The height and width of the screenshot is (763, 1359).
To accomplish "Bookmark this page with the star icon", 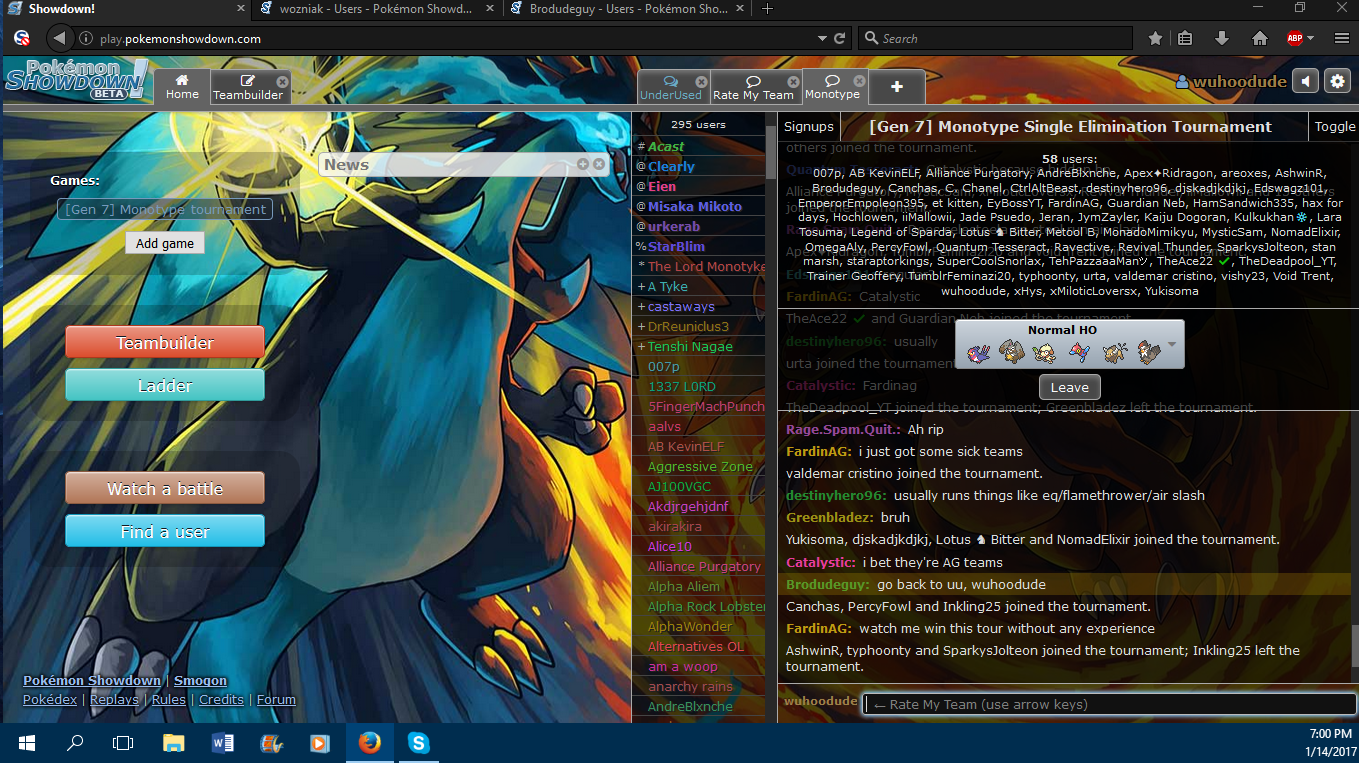I will coord(1155,39).
